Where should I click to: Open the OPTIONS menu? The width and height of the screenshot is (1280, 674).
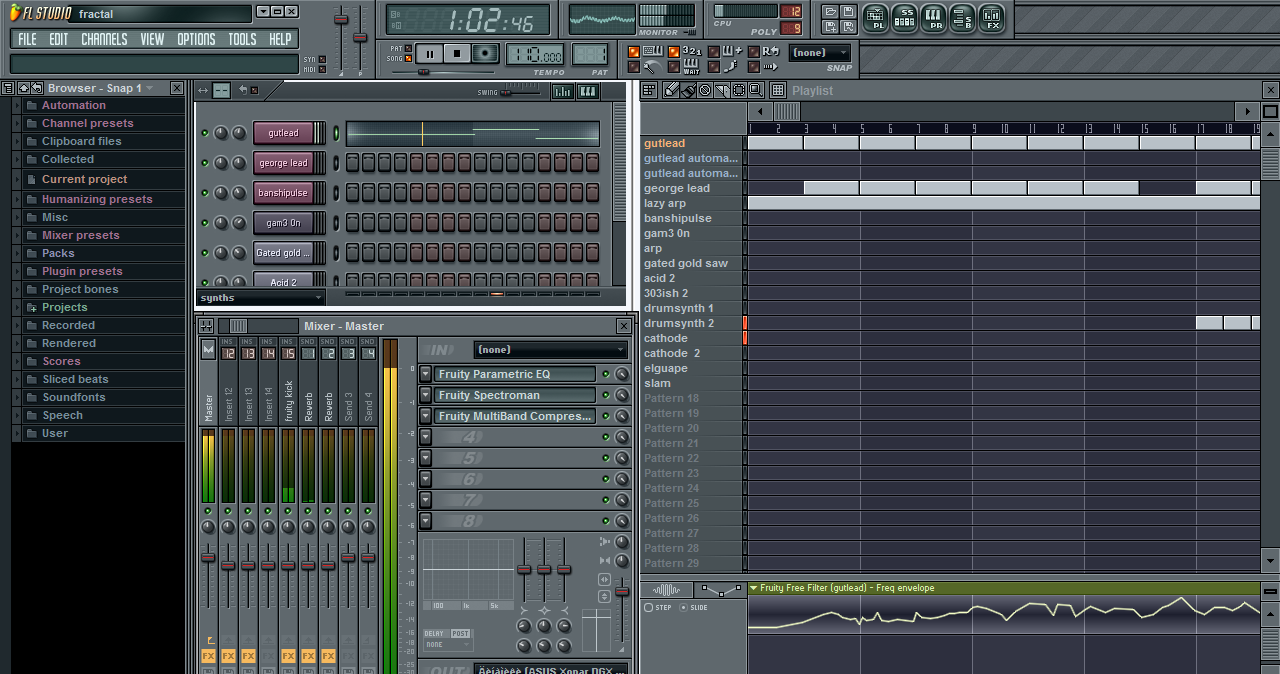pos(196,39)
